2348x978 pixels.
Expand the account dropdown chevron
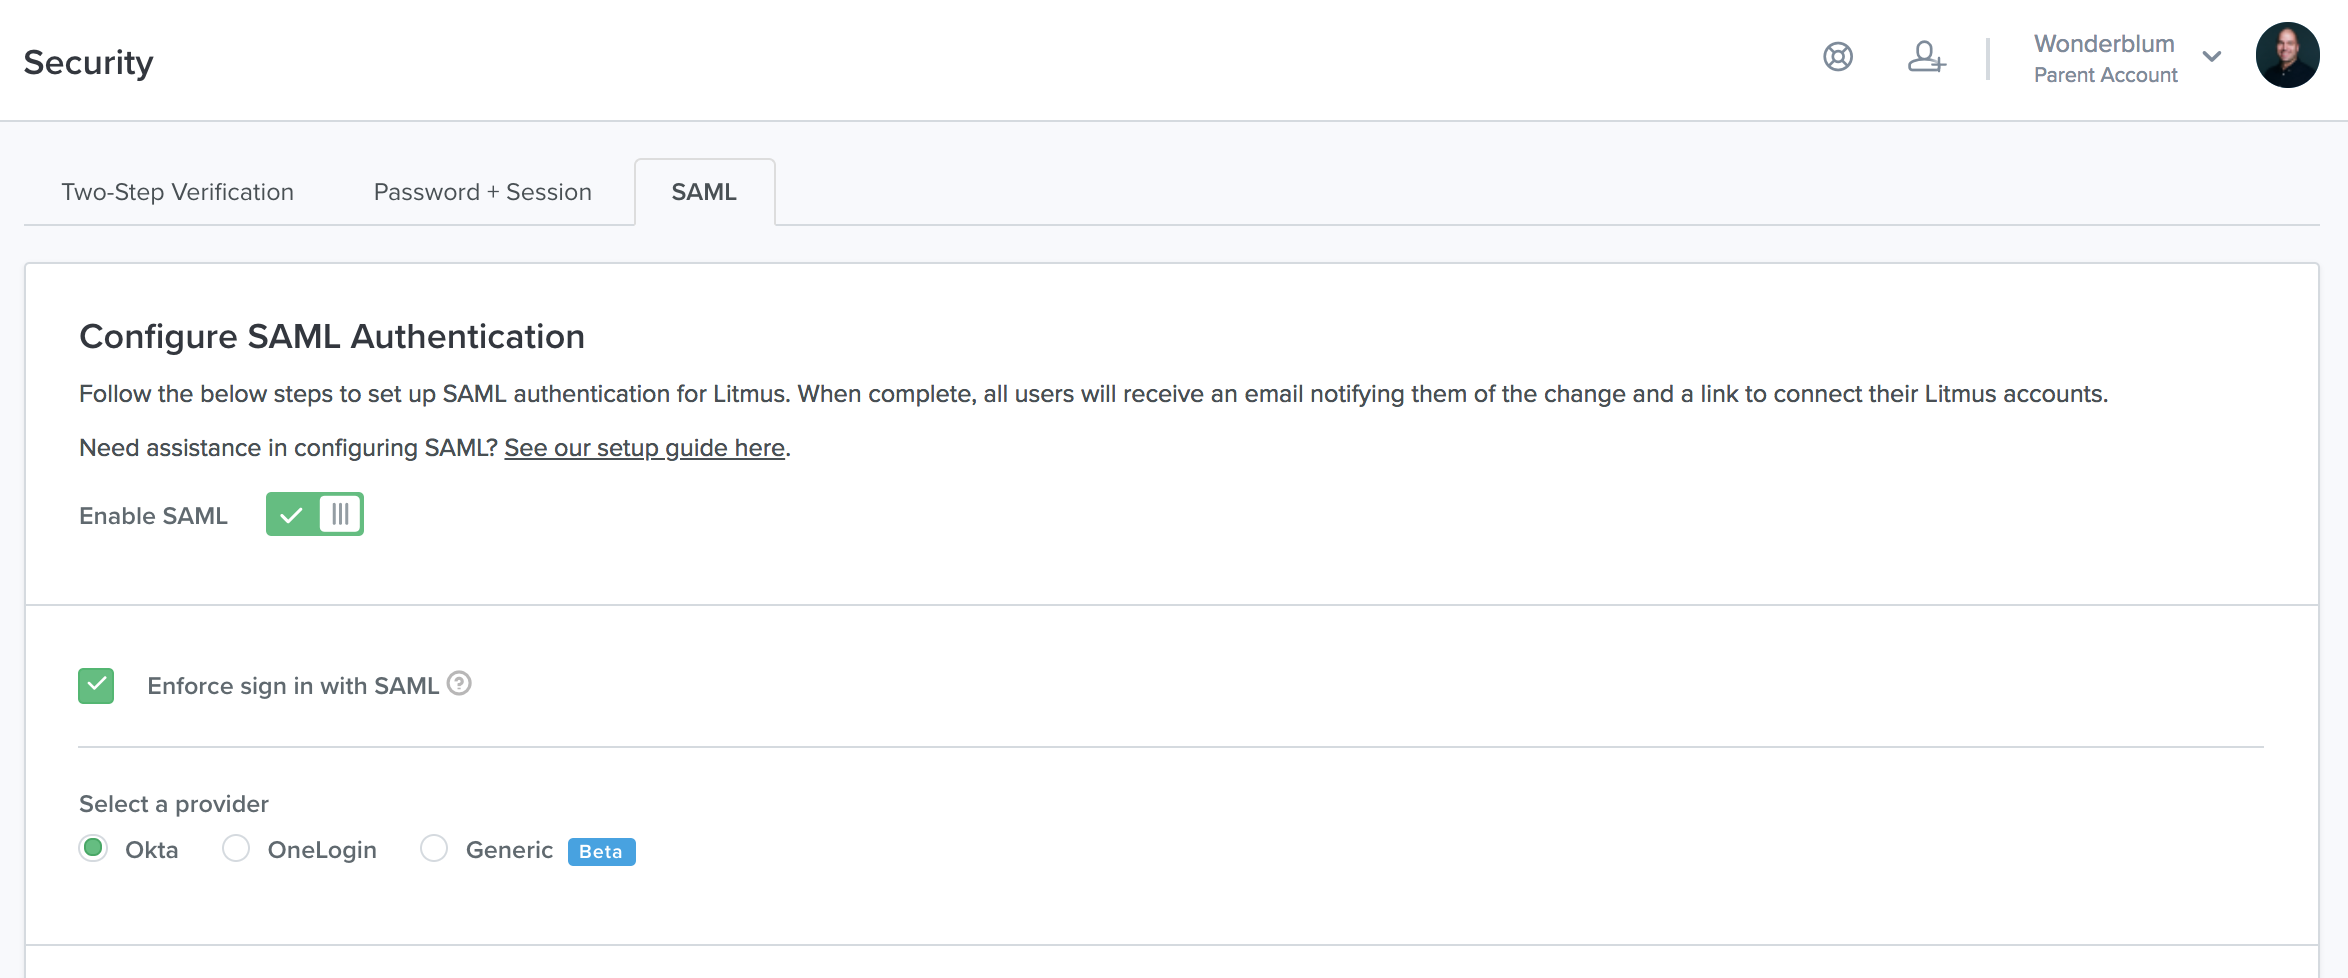[x=2212, y=57]
